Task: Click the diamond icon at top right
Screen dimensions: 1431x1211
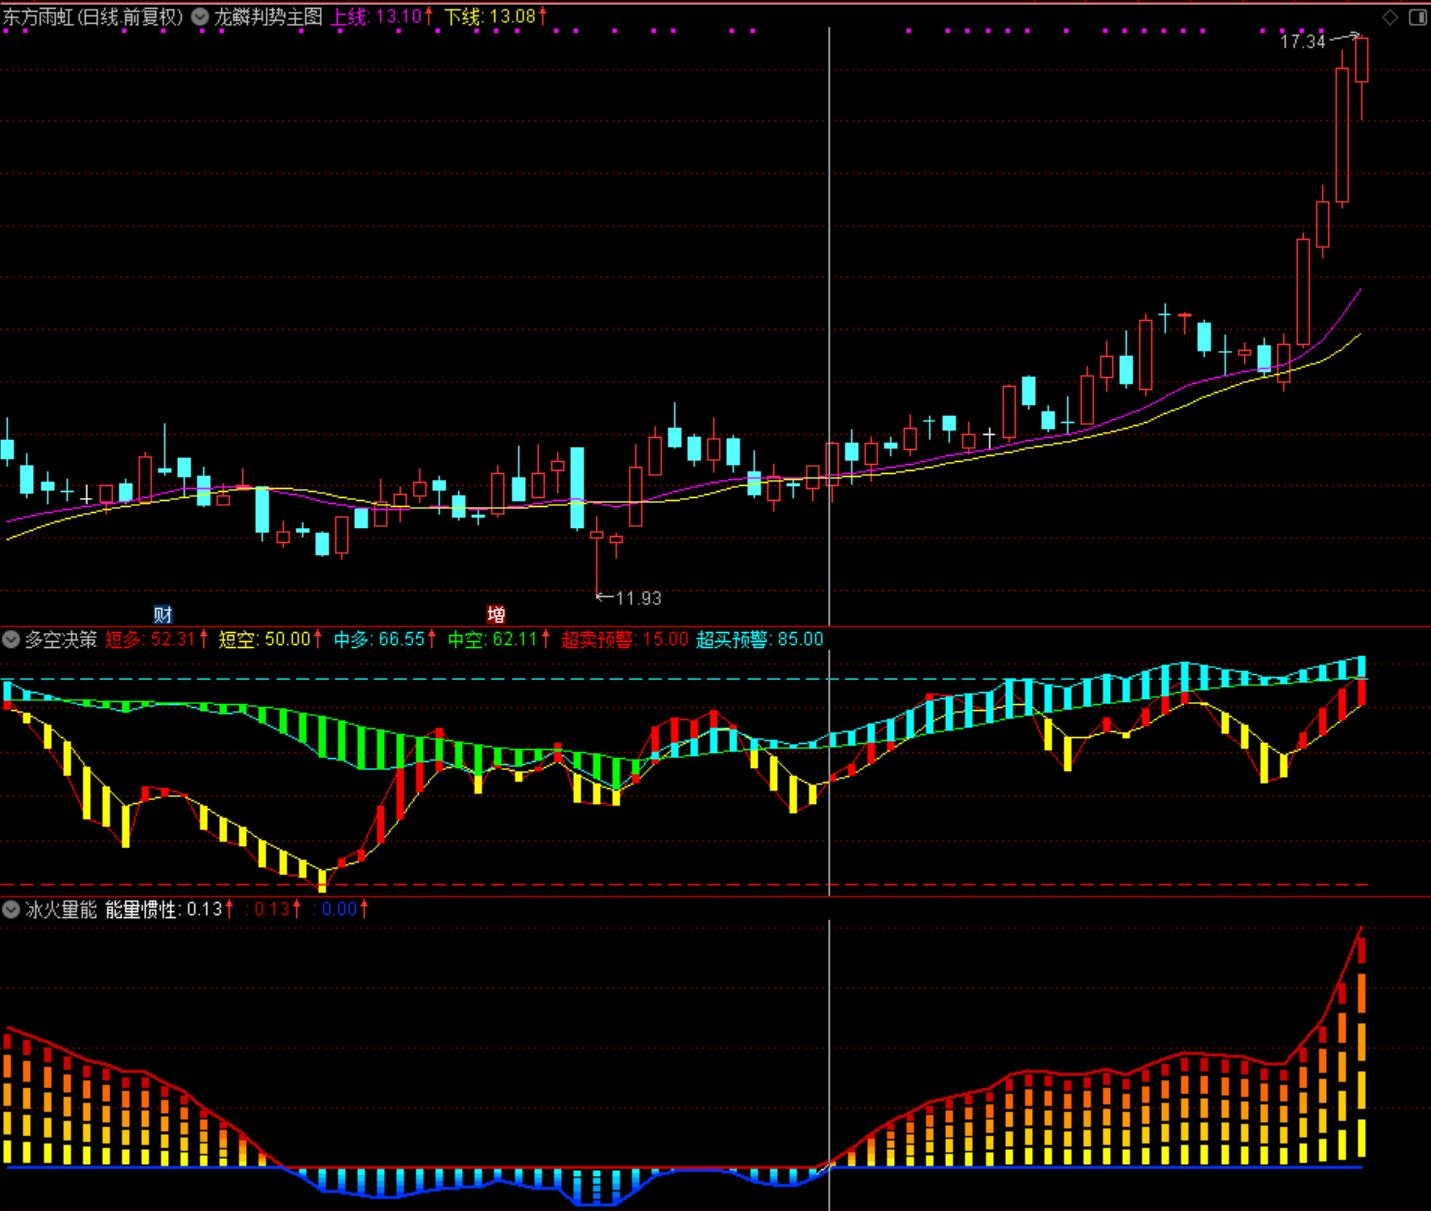Action: point(1390,17)
